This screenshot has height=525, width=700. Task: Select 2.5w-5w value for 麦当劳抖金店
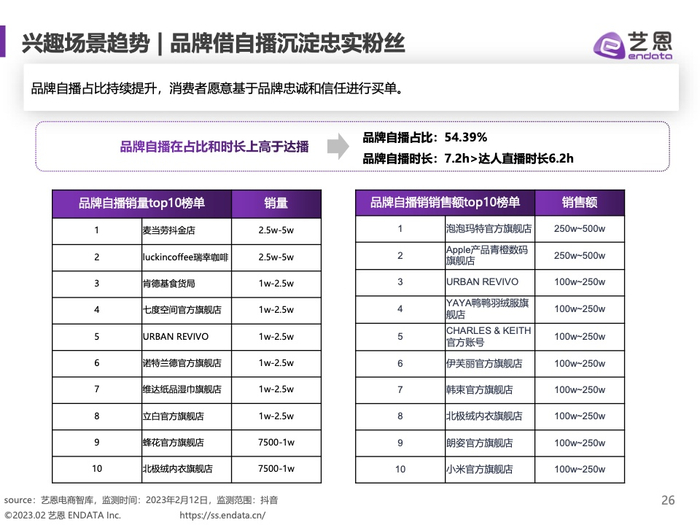coord(276,230)
